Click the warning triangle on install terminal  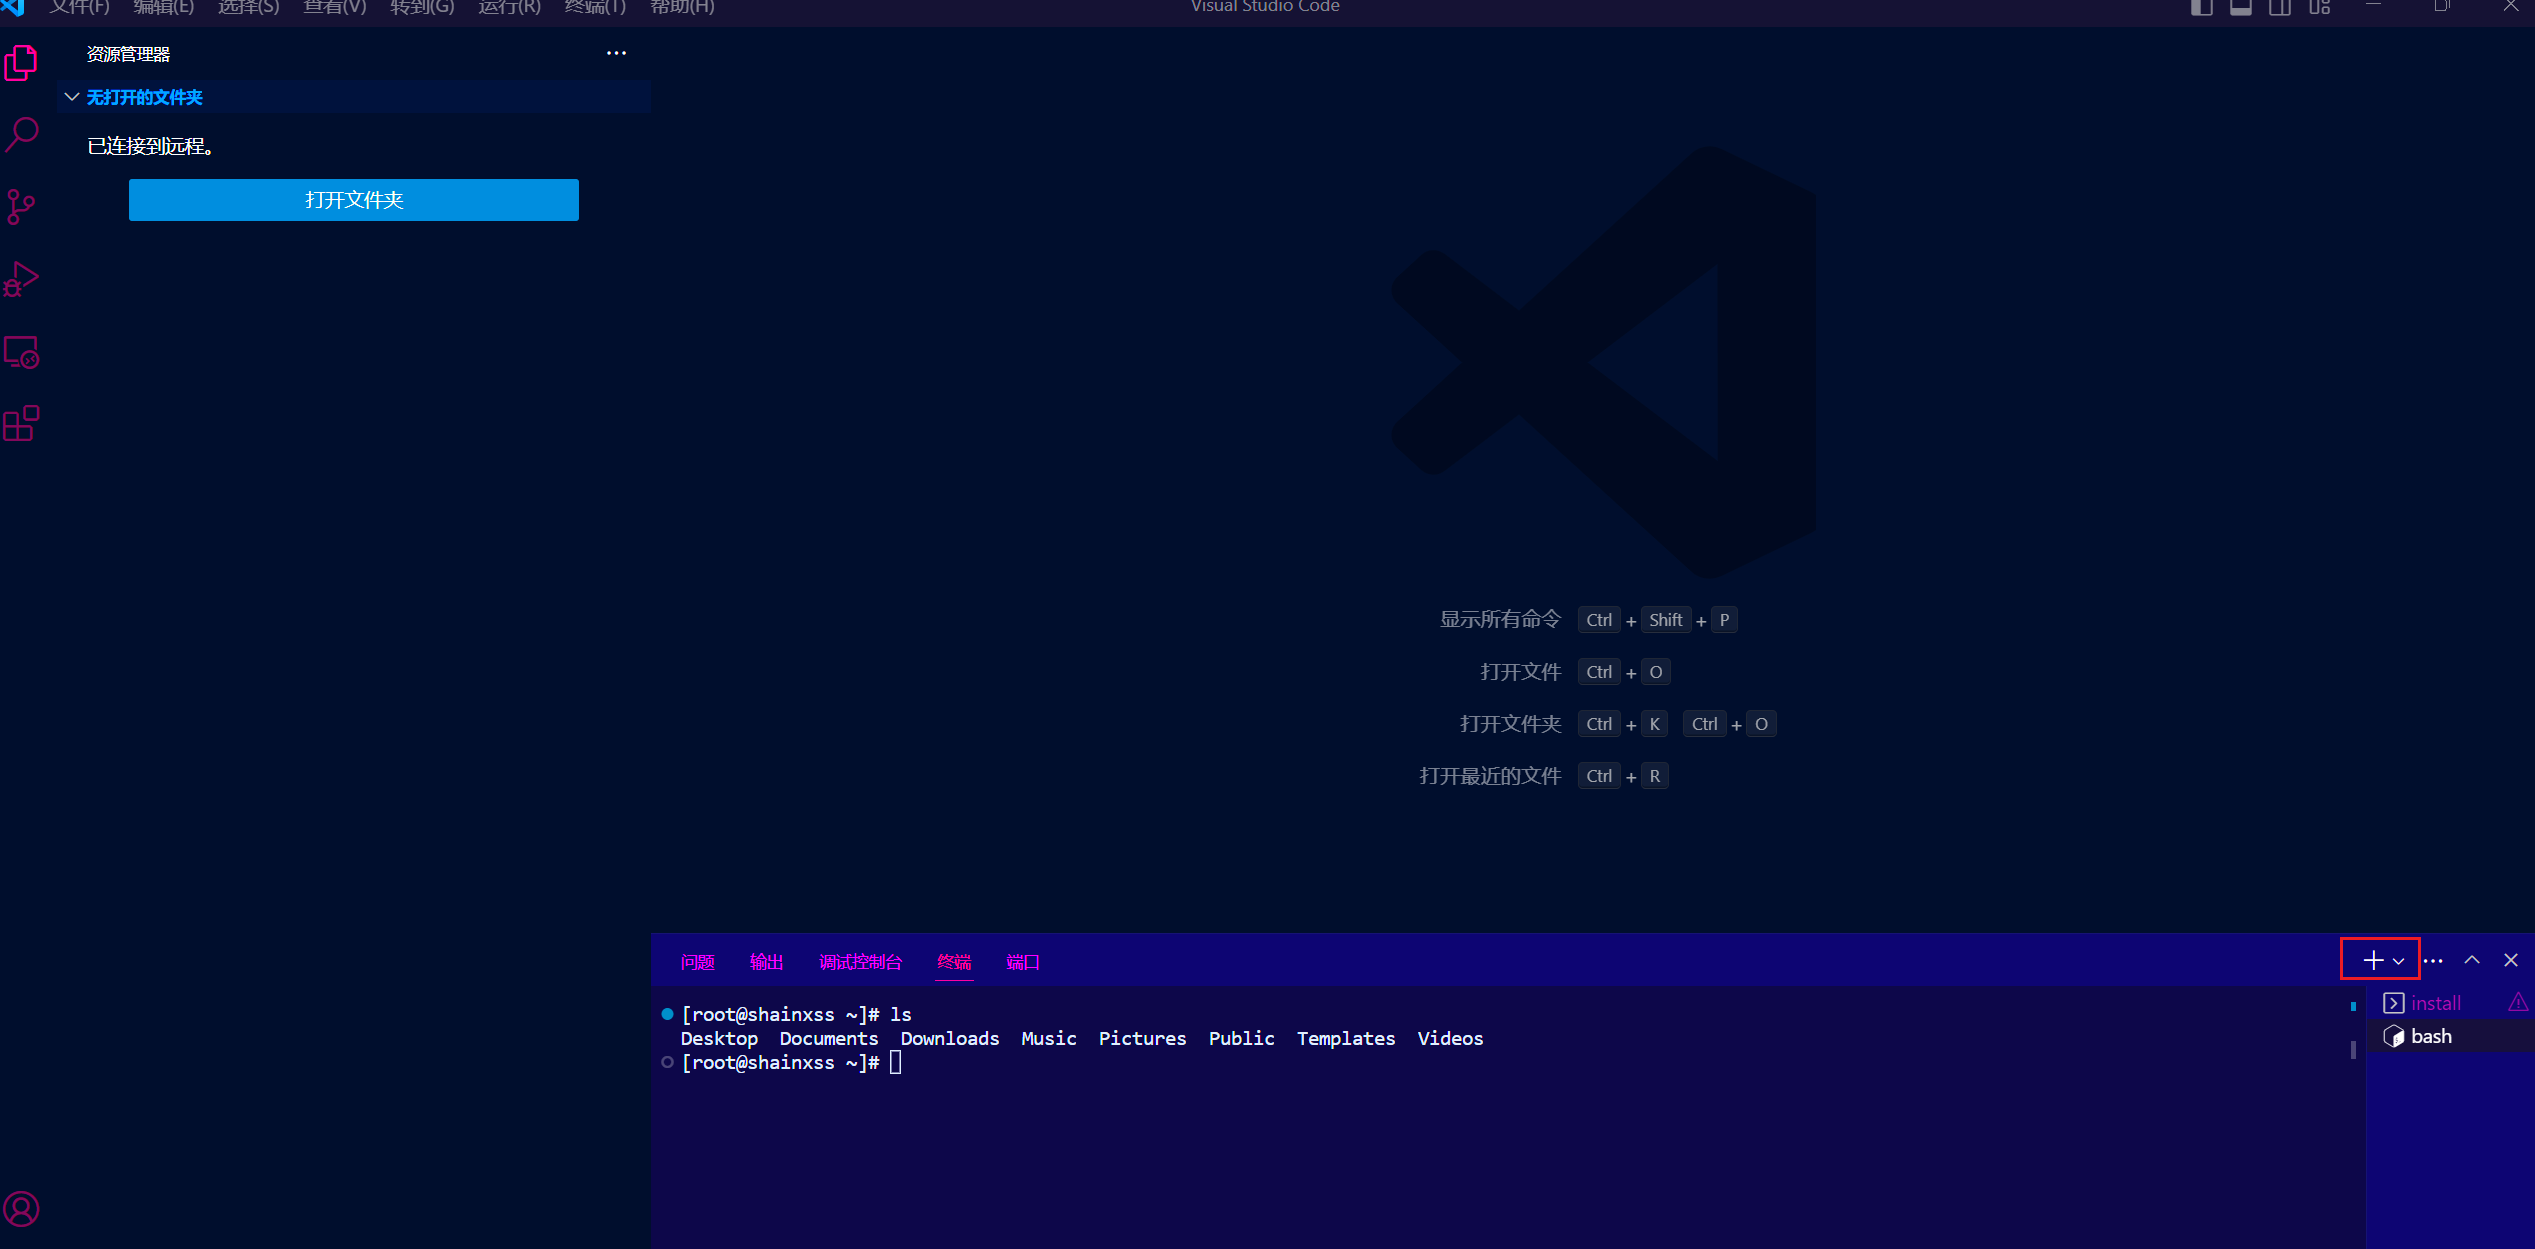(x=2518, y=1002)
